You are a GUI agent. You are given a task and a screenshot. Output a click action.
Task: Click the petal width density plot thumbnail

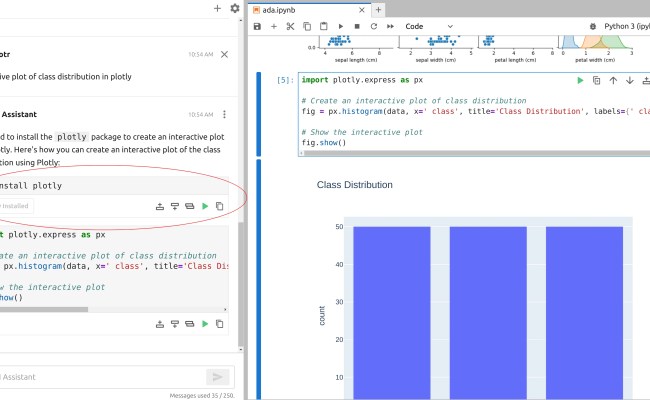596,43
